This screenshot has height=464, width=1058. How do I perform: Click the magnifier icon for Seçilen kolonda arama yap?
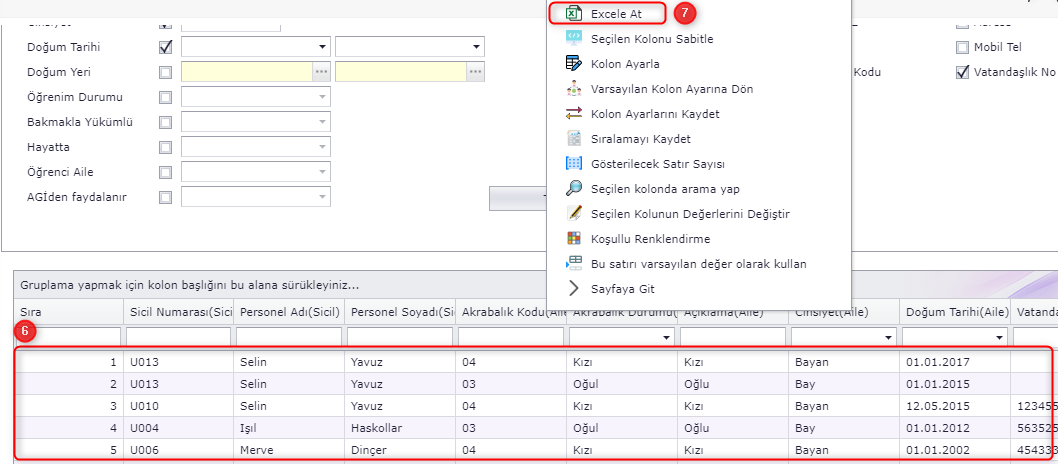(573, 189)
